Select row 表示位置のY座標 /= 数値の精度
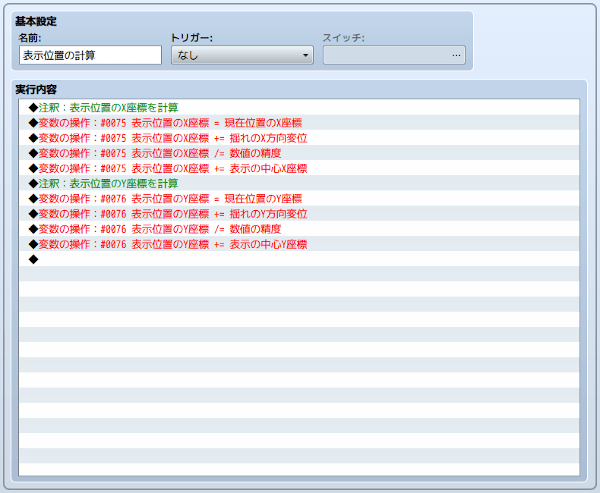Screen dimensions: 600x493 [299, 229]
